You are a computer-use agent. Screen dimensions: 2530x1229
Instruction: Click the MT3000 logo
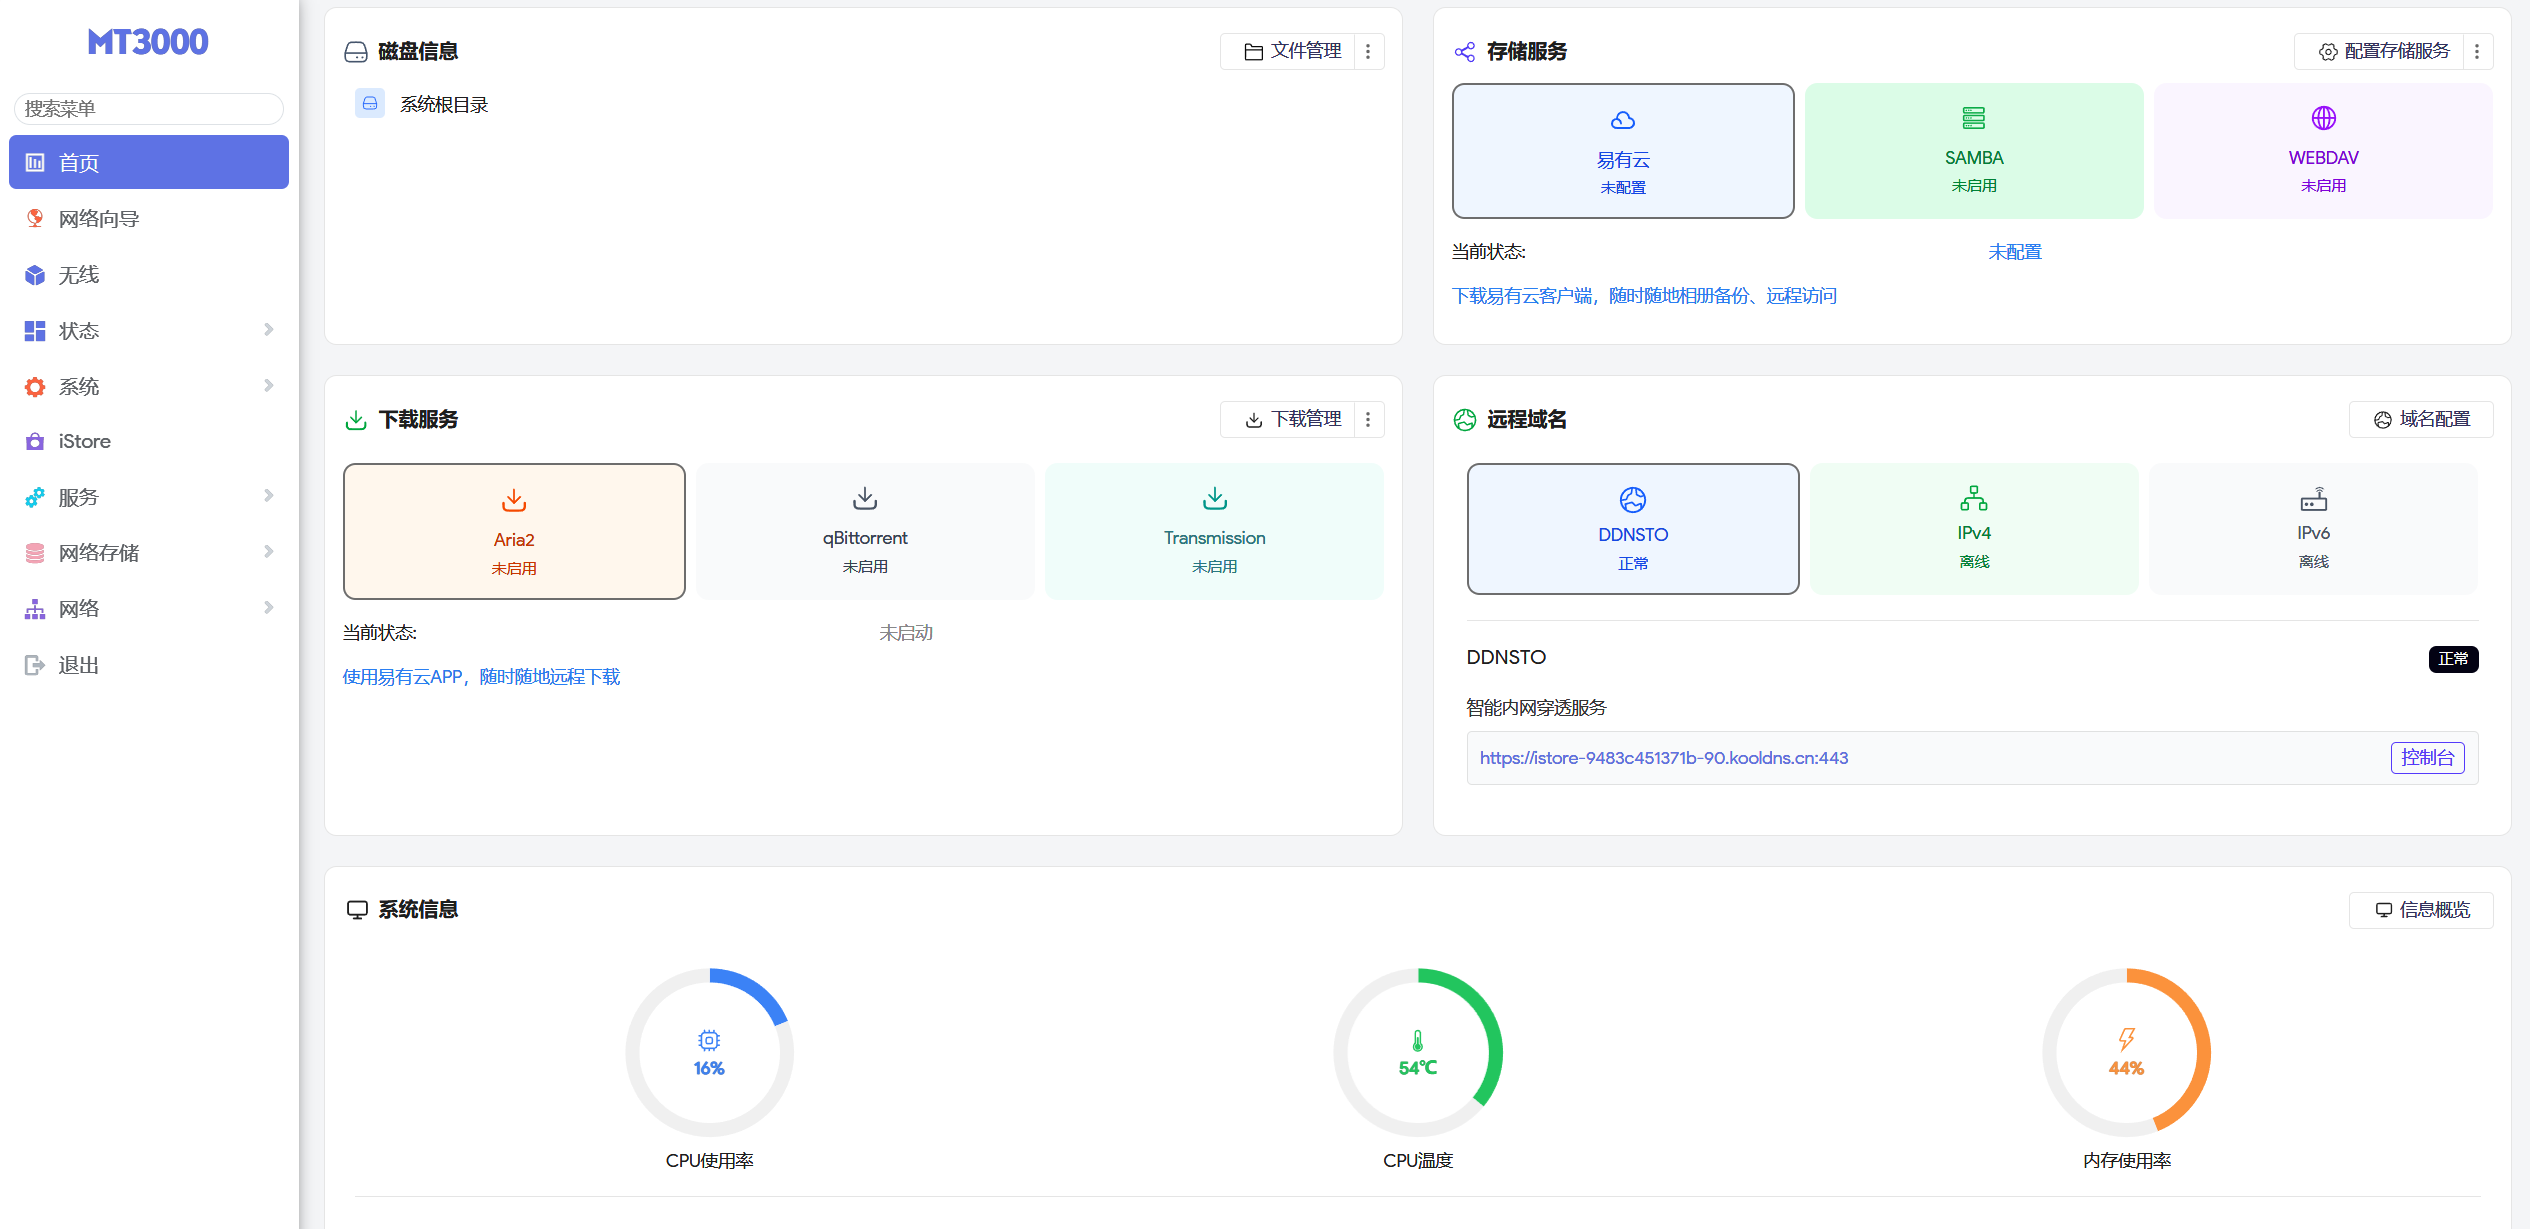click(148, 42)
